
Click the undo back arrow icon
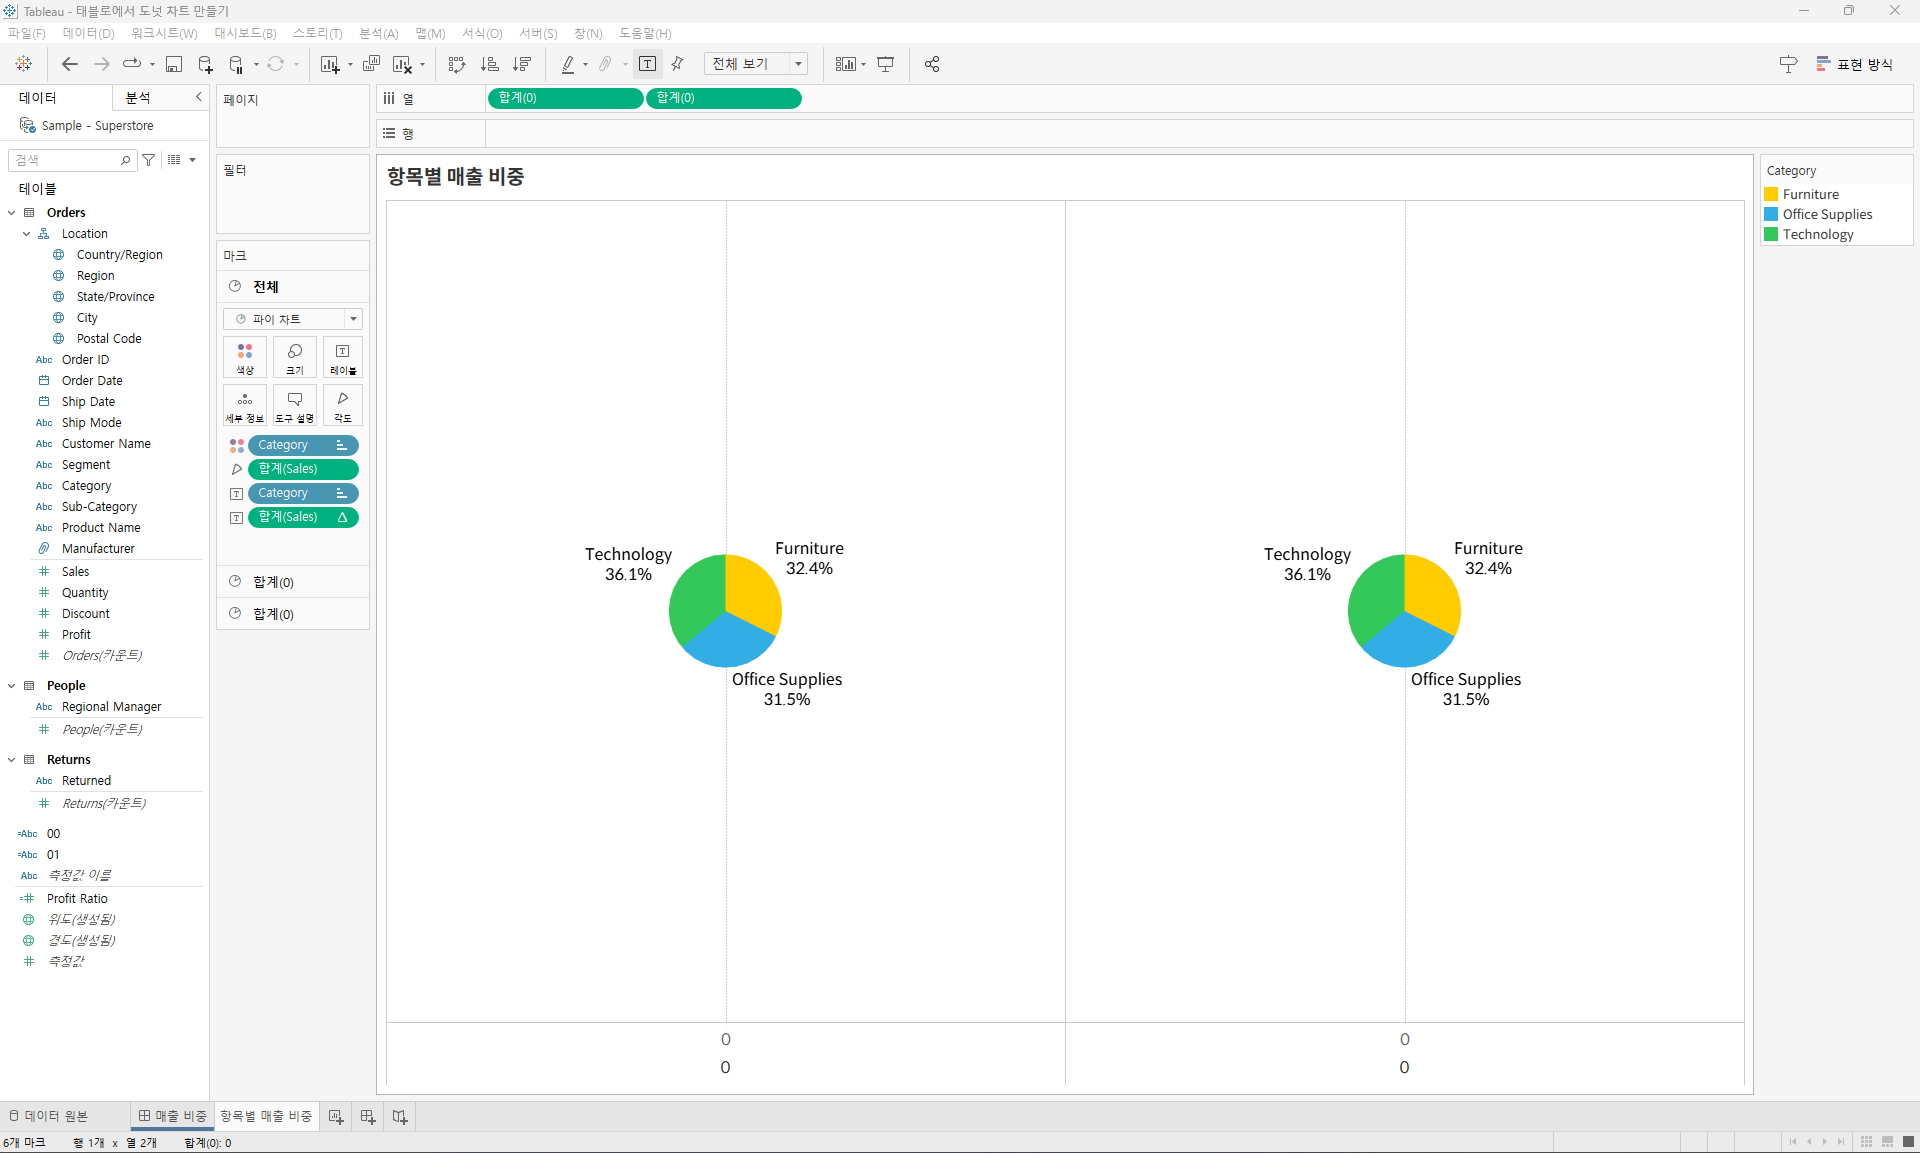pos(70,64)
